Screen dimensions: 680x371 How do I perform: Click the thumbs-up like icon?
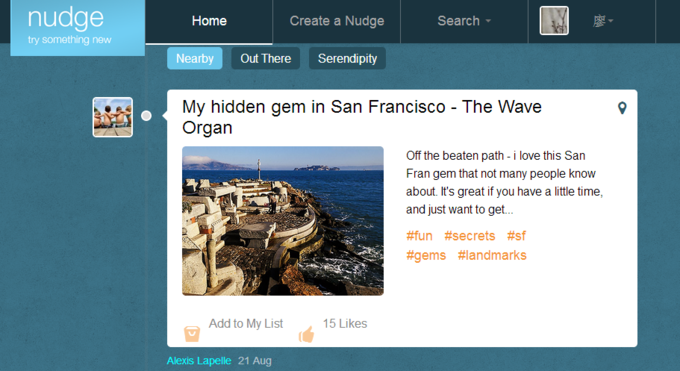(307, 334)
